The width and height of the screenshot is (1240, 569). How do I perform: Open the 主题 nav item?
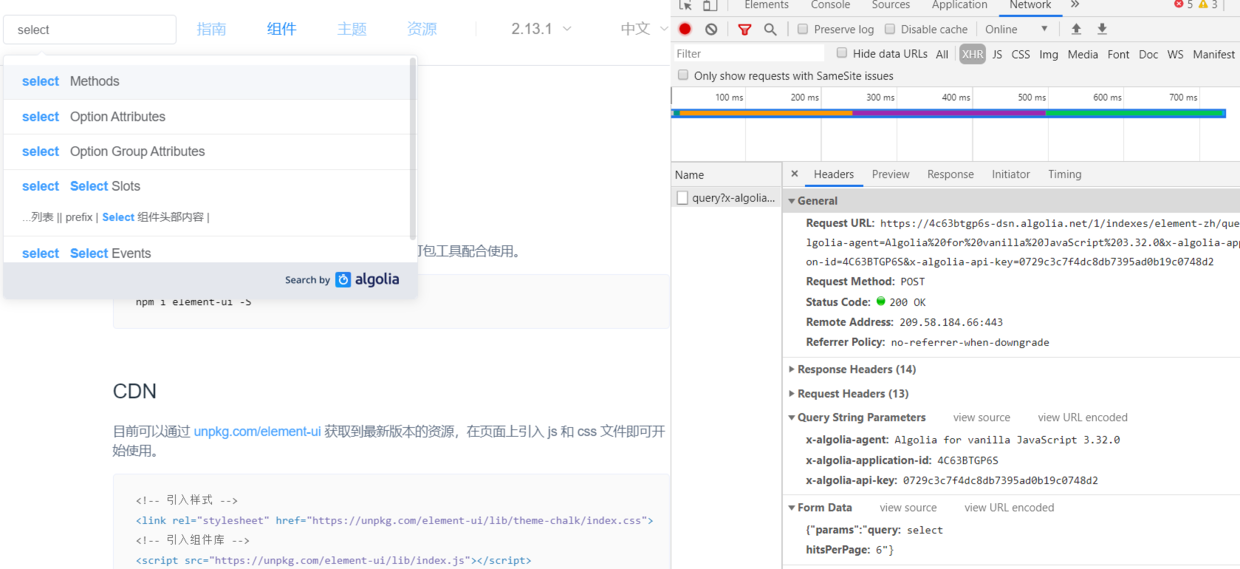point(351,29)
